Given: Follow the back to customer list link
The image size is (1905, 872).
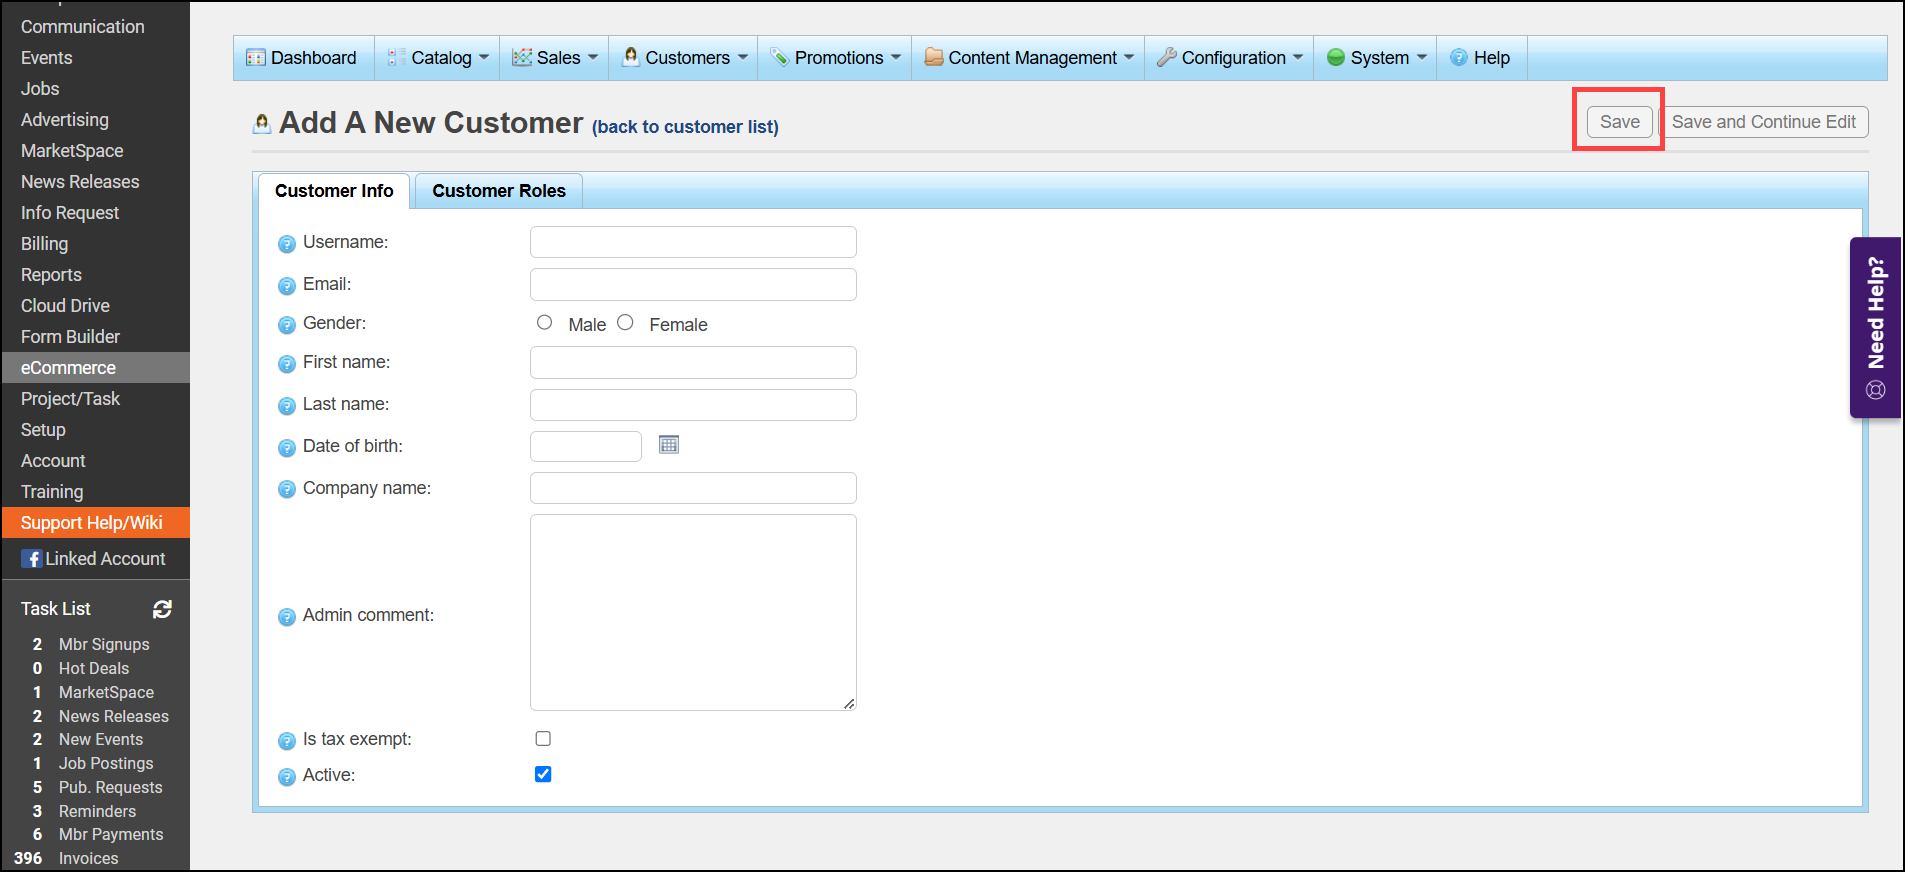Looking at the screenshot, I should click(x=685, y=127).
